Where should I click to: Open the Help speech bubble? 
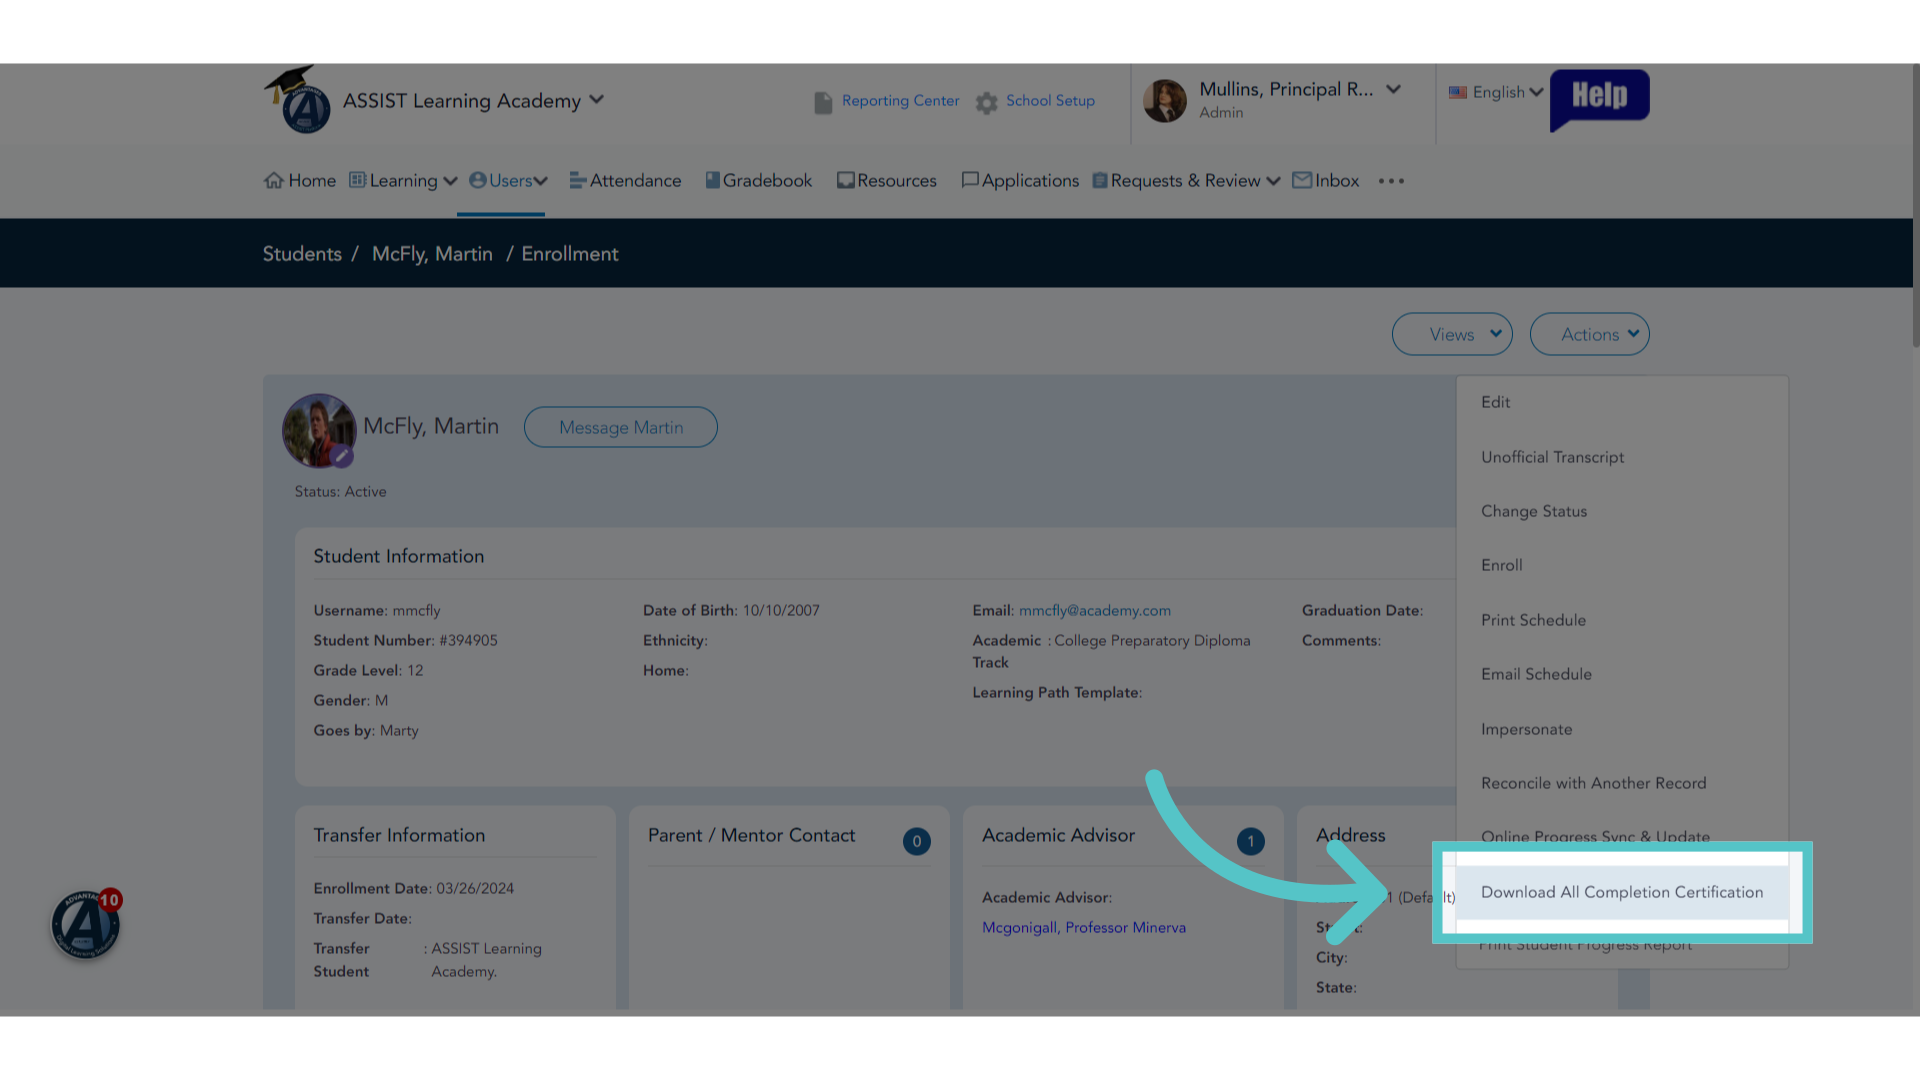pos(1599,100)
